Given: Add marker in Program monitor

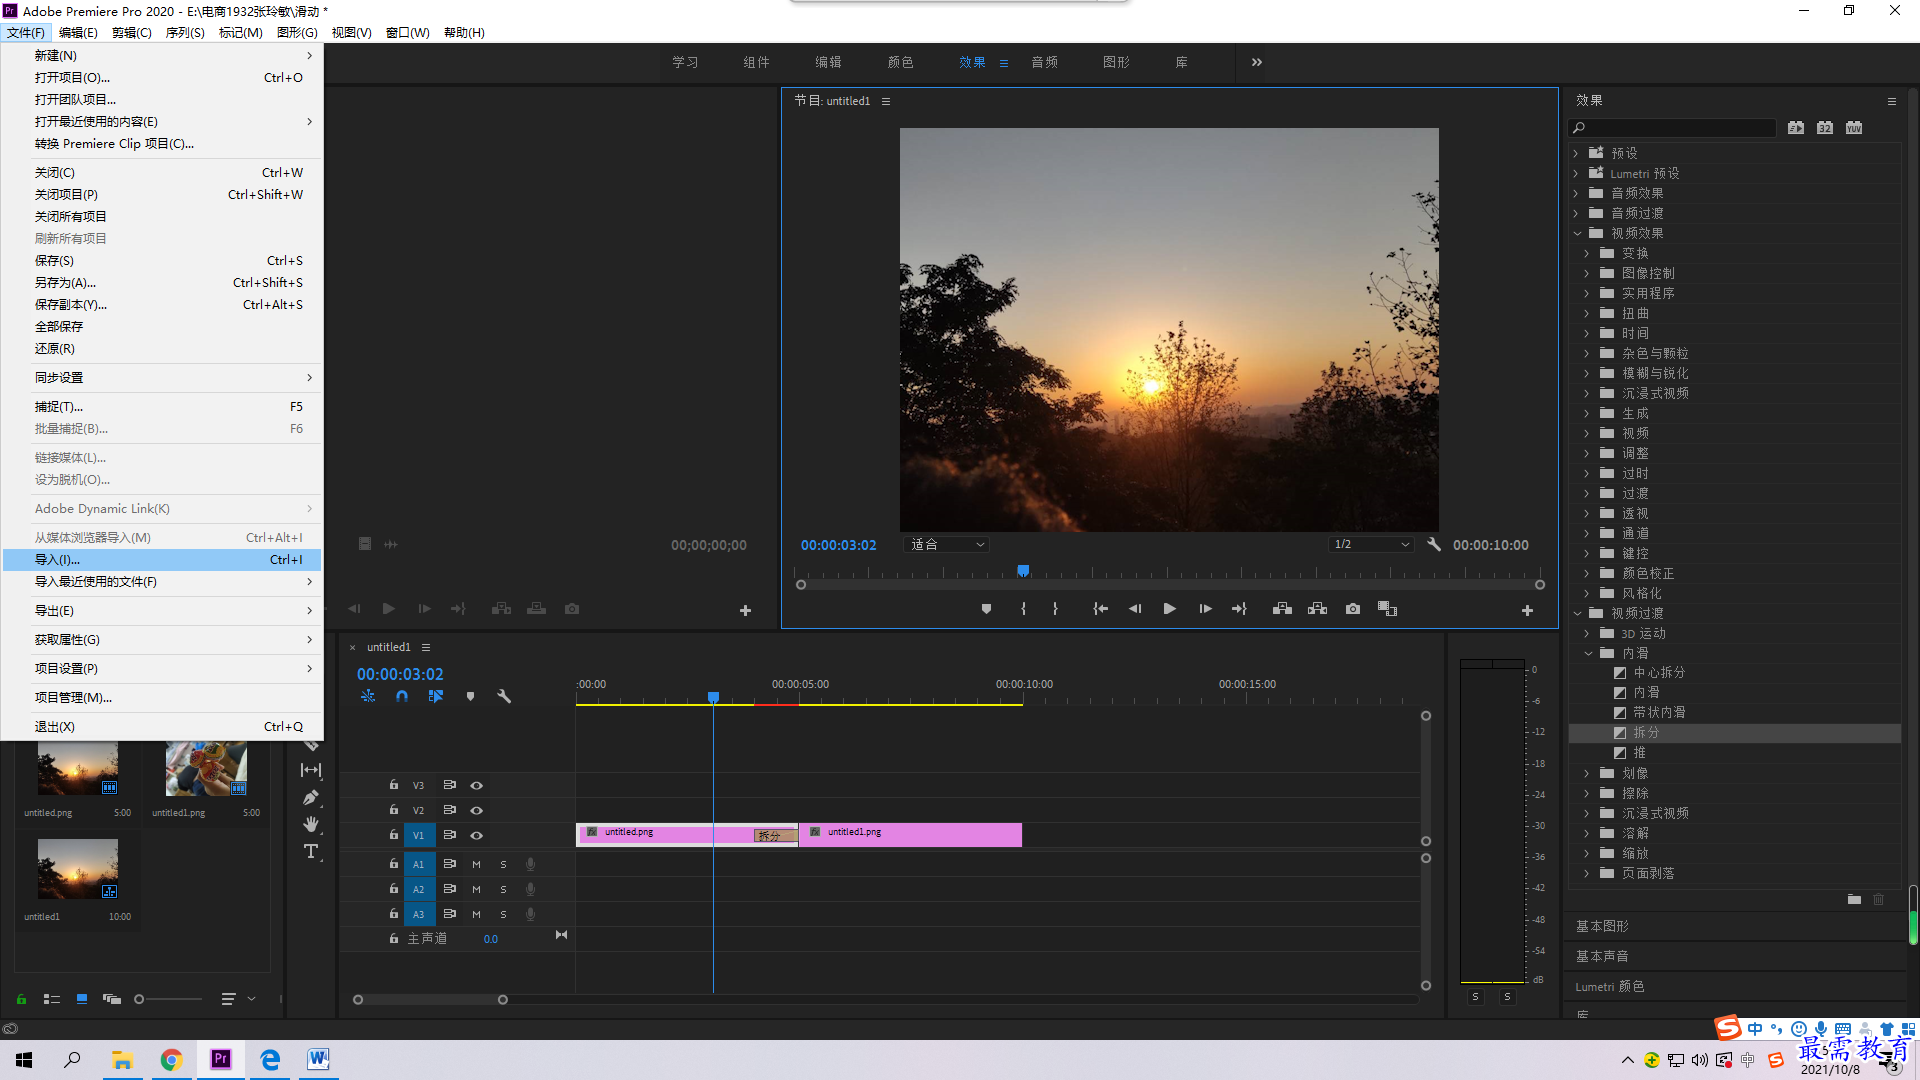Looking at the screenshot, I should [x=986, y=609].
